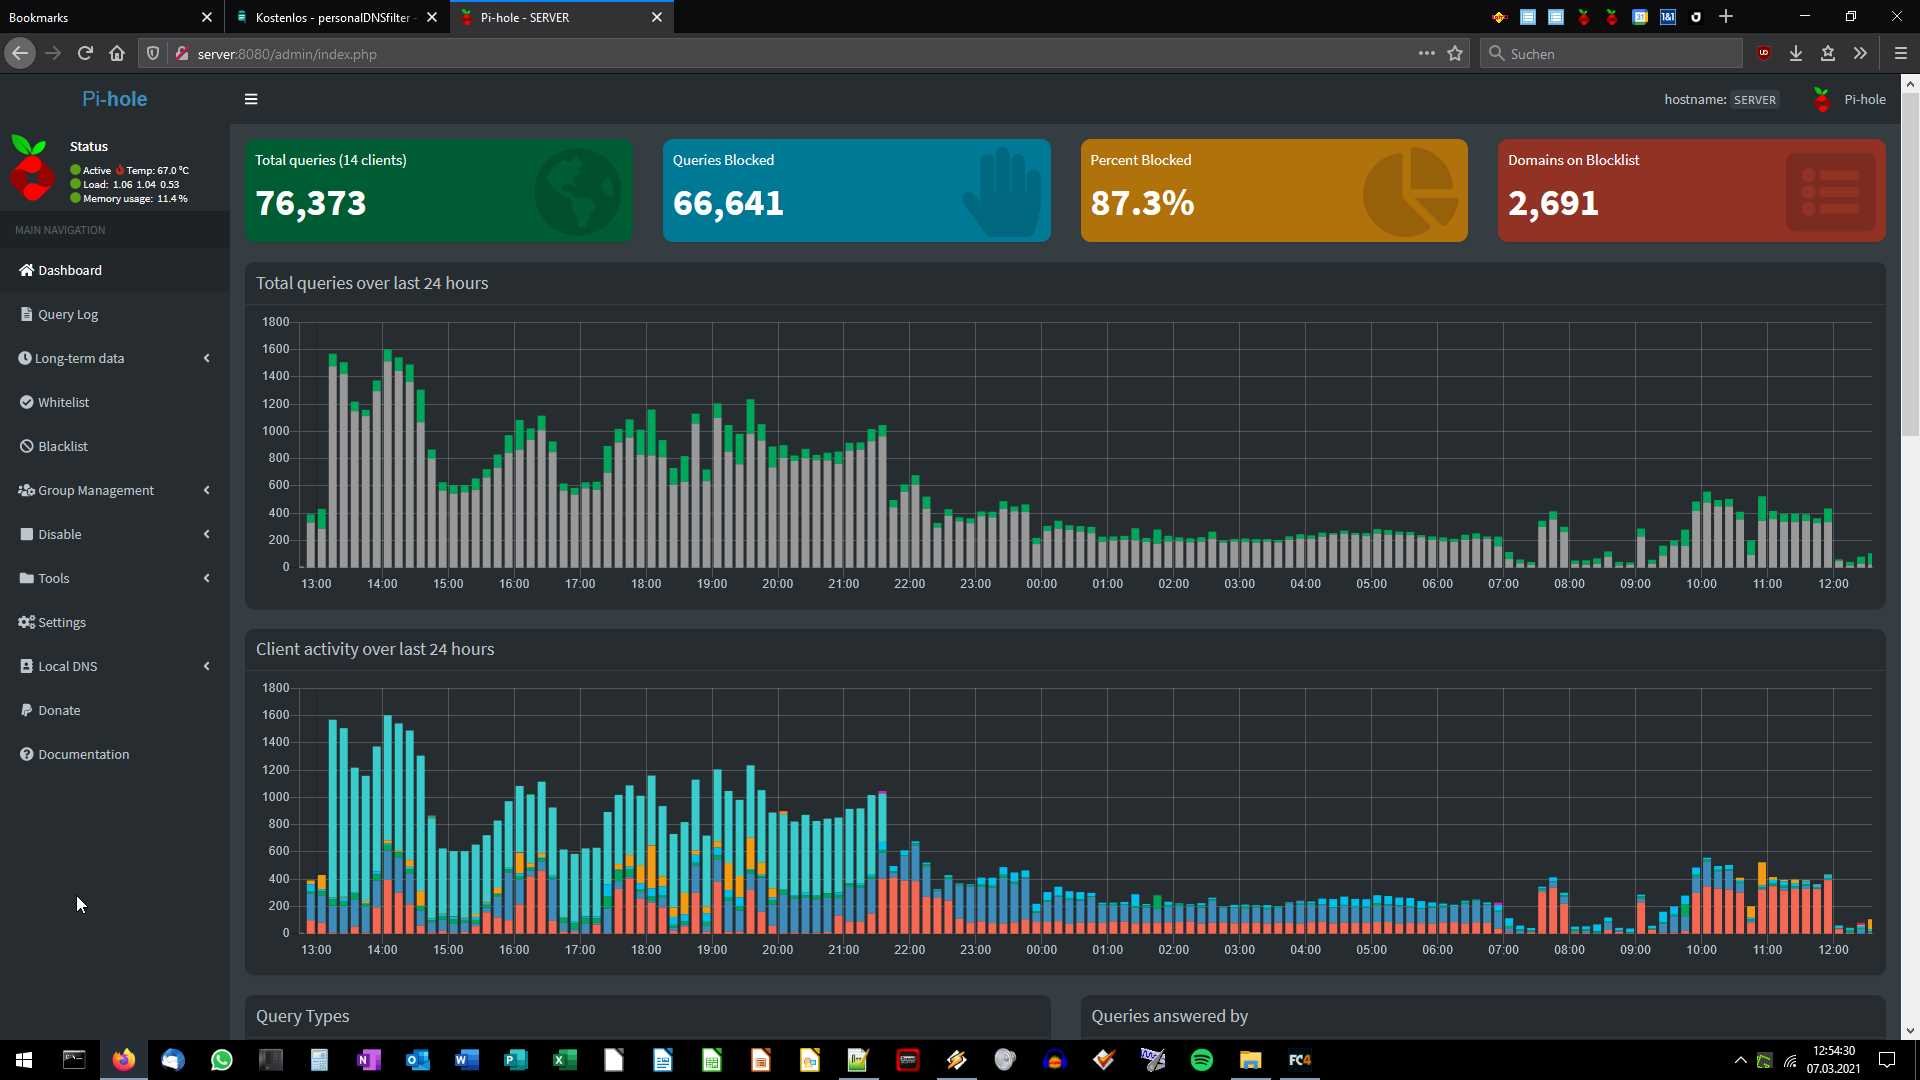
Task: Expand the Tools submenu
Action: [115, 578]
